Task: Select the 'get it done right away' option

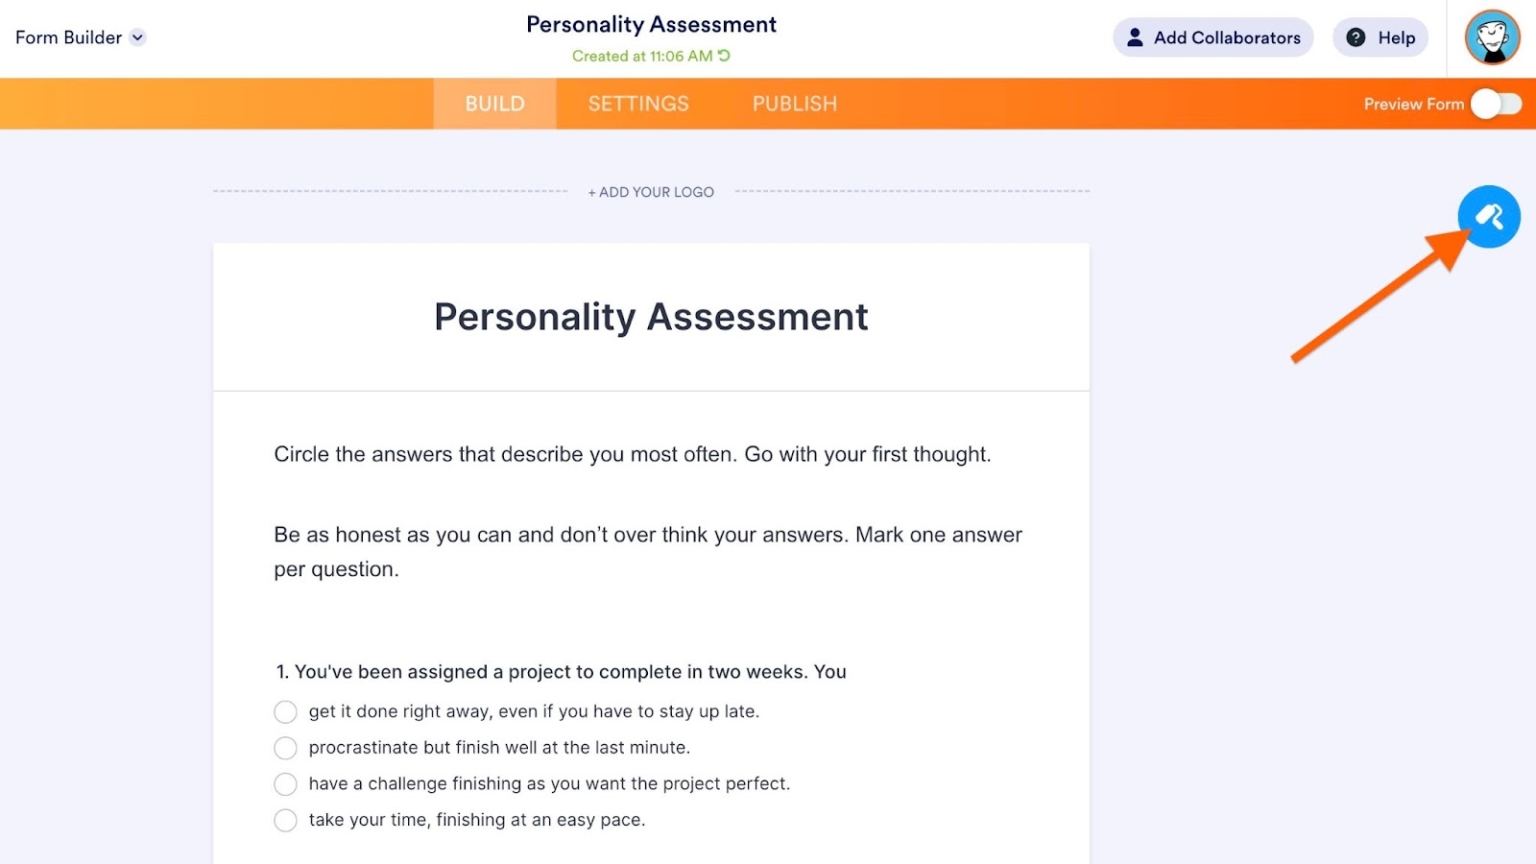Action: [x=285, y=711]
